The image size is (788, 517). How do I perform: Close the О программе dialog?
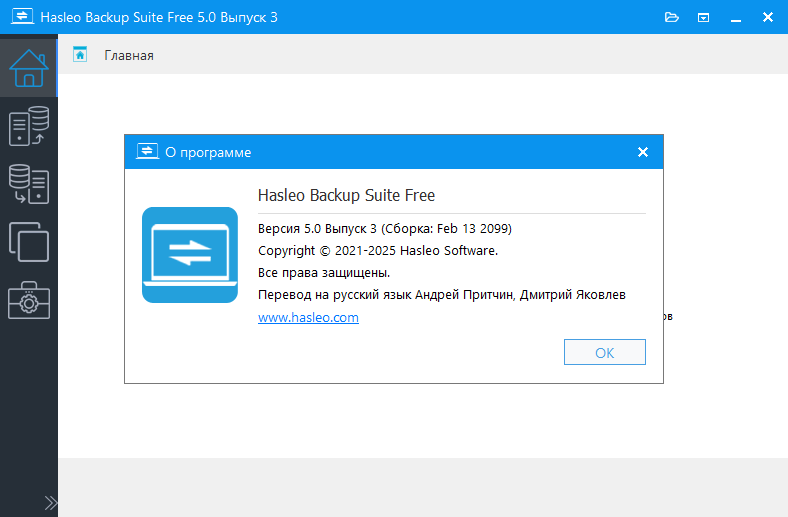point(643,152)
